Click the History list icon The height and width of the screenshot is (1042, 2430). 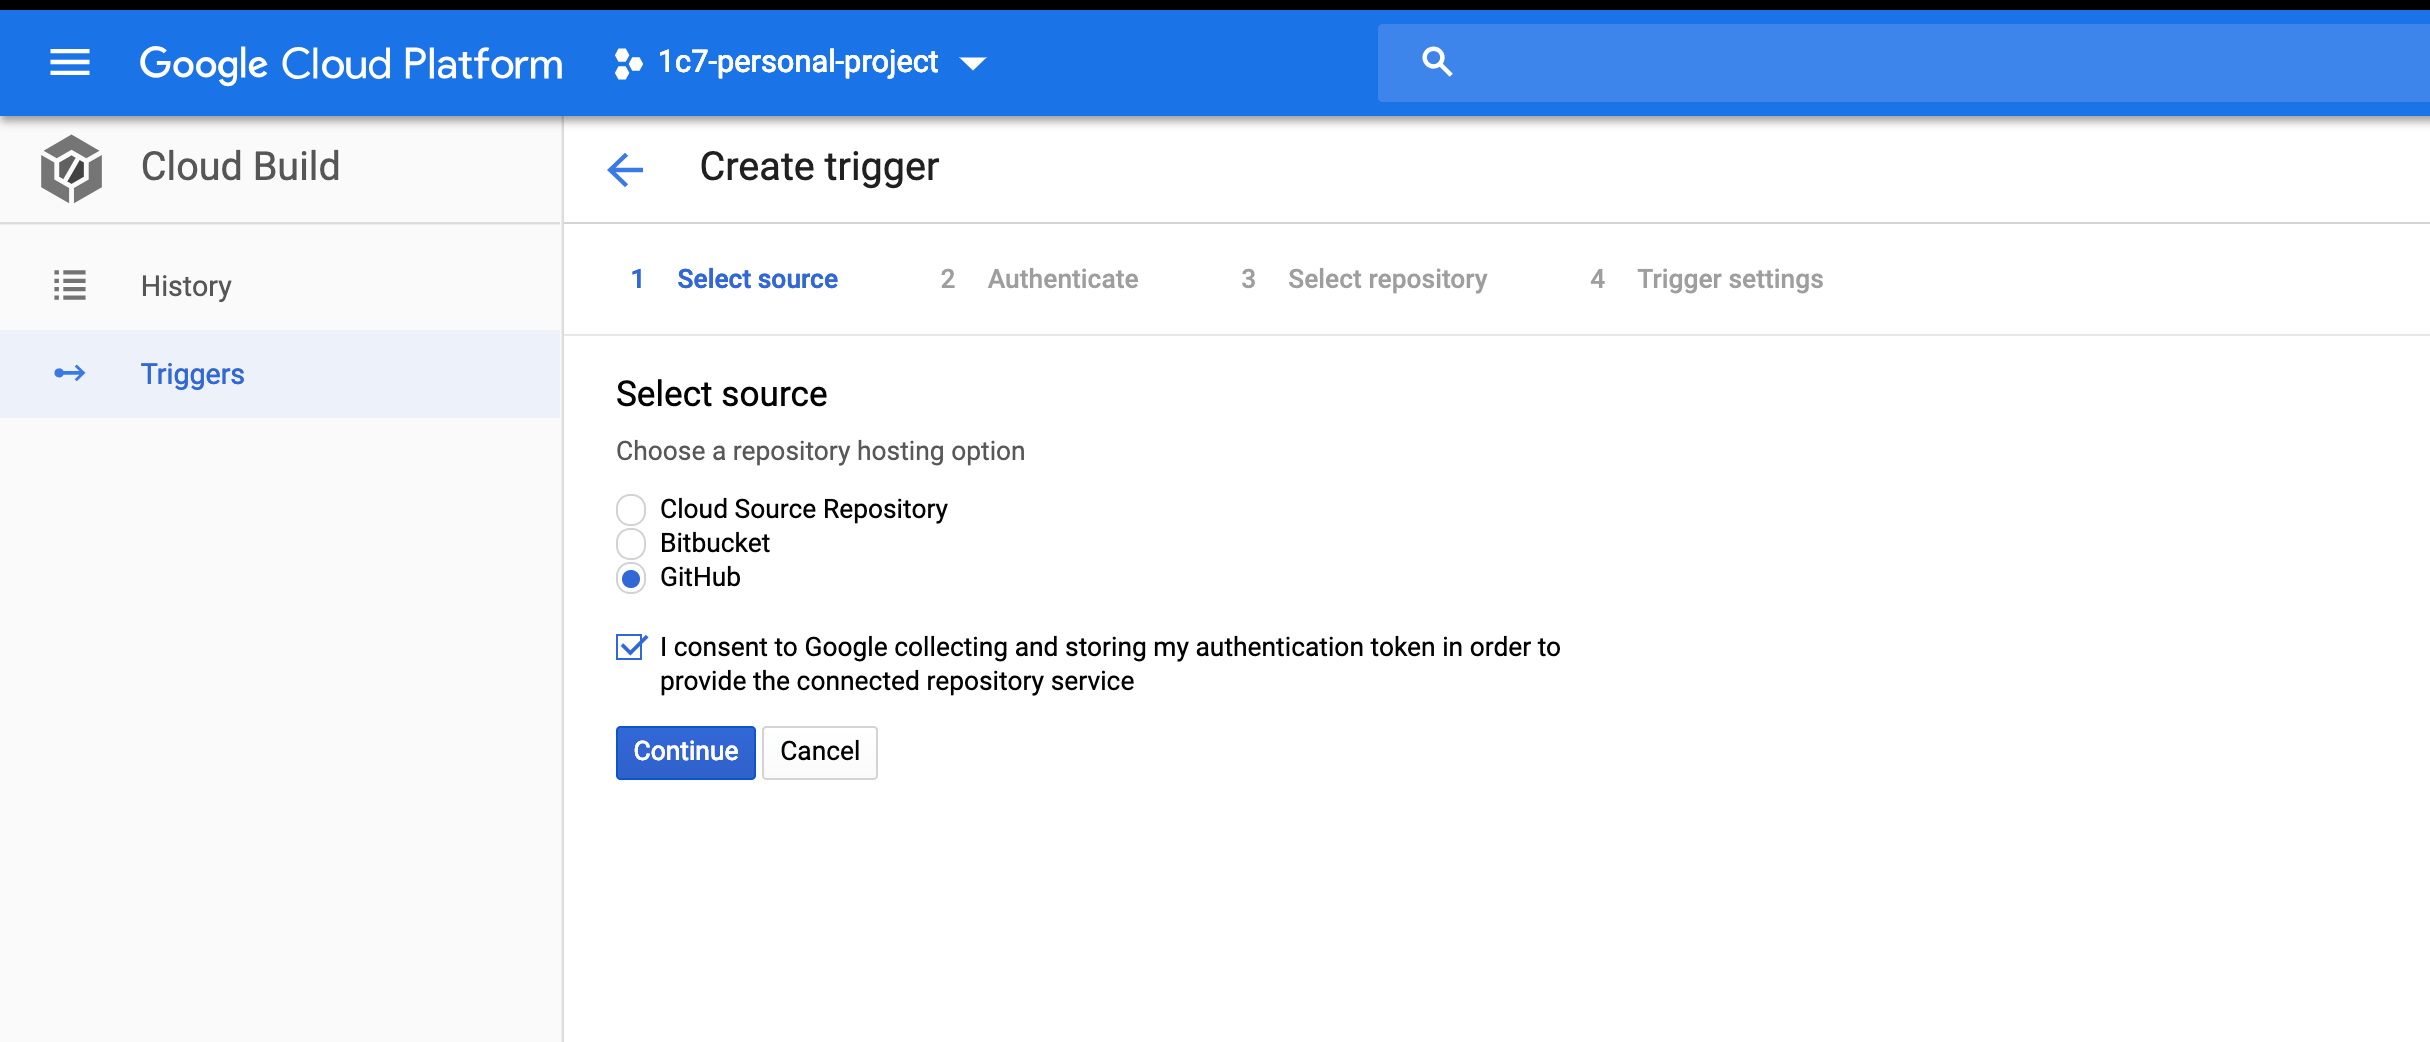(x=69, y=285)
